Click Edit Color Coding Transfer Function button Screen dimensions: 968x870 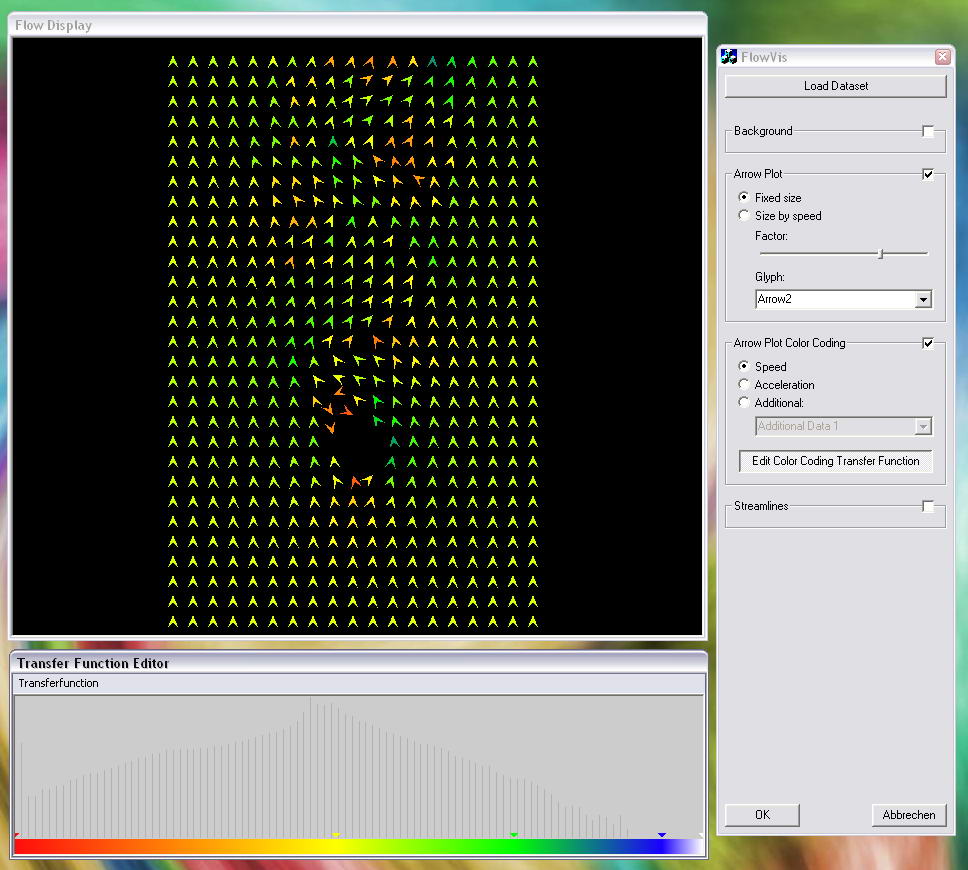coord(835,461)
